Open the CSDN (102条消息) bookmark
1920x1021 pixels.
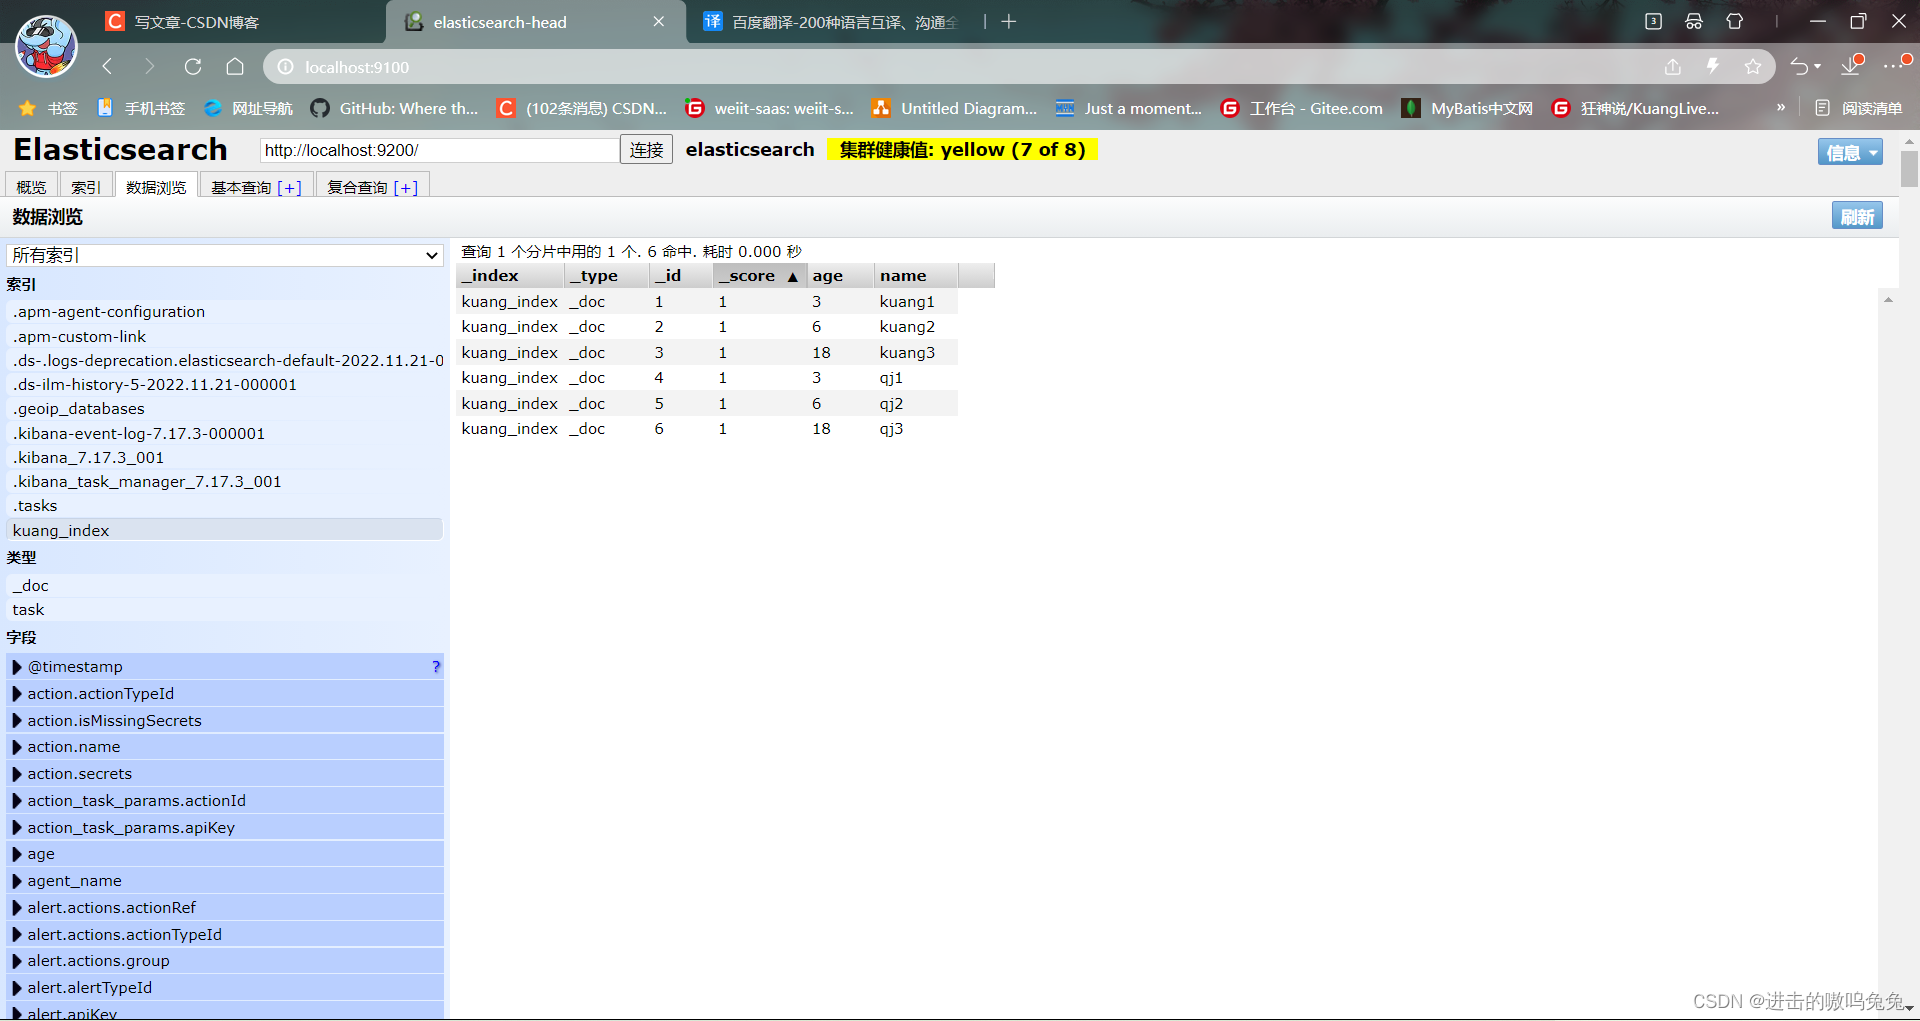point(582,108)
